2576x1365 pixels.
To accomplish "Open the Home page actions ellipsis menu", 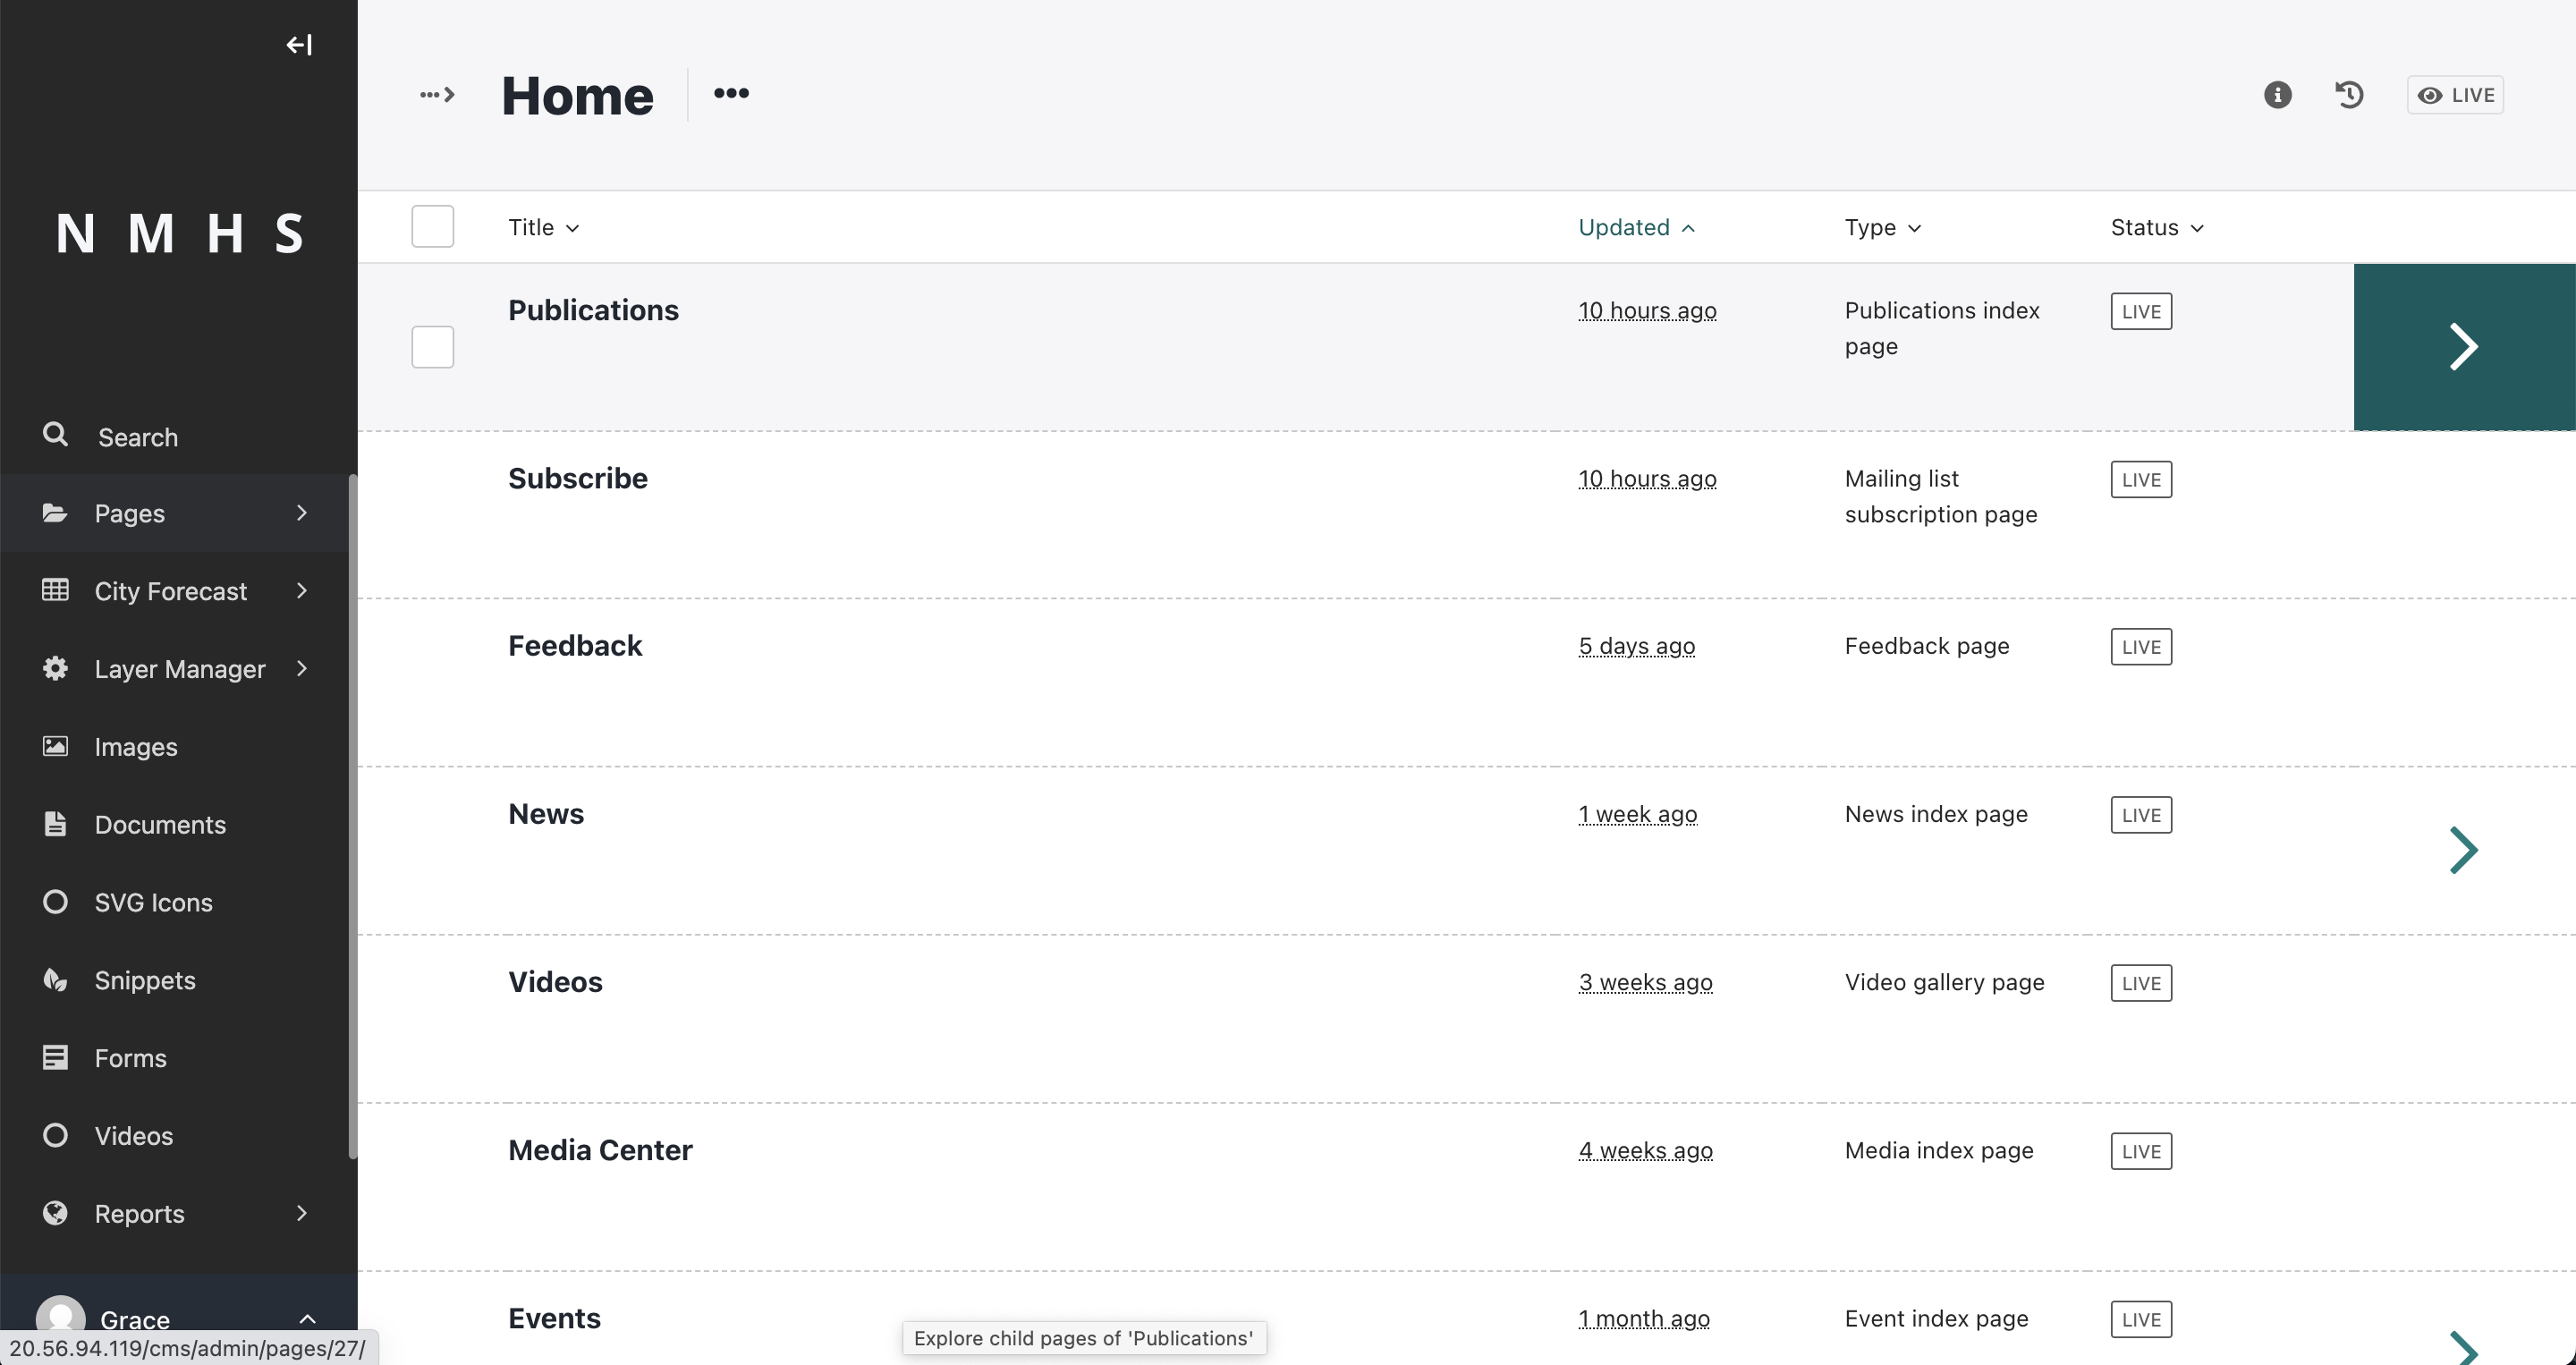I will pos(731,93).
